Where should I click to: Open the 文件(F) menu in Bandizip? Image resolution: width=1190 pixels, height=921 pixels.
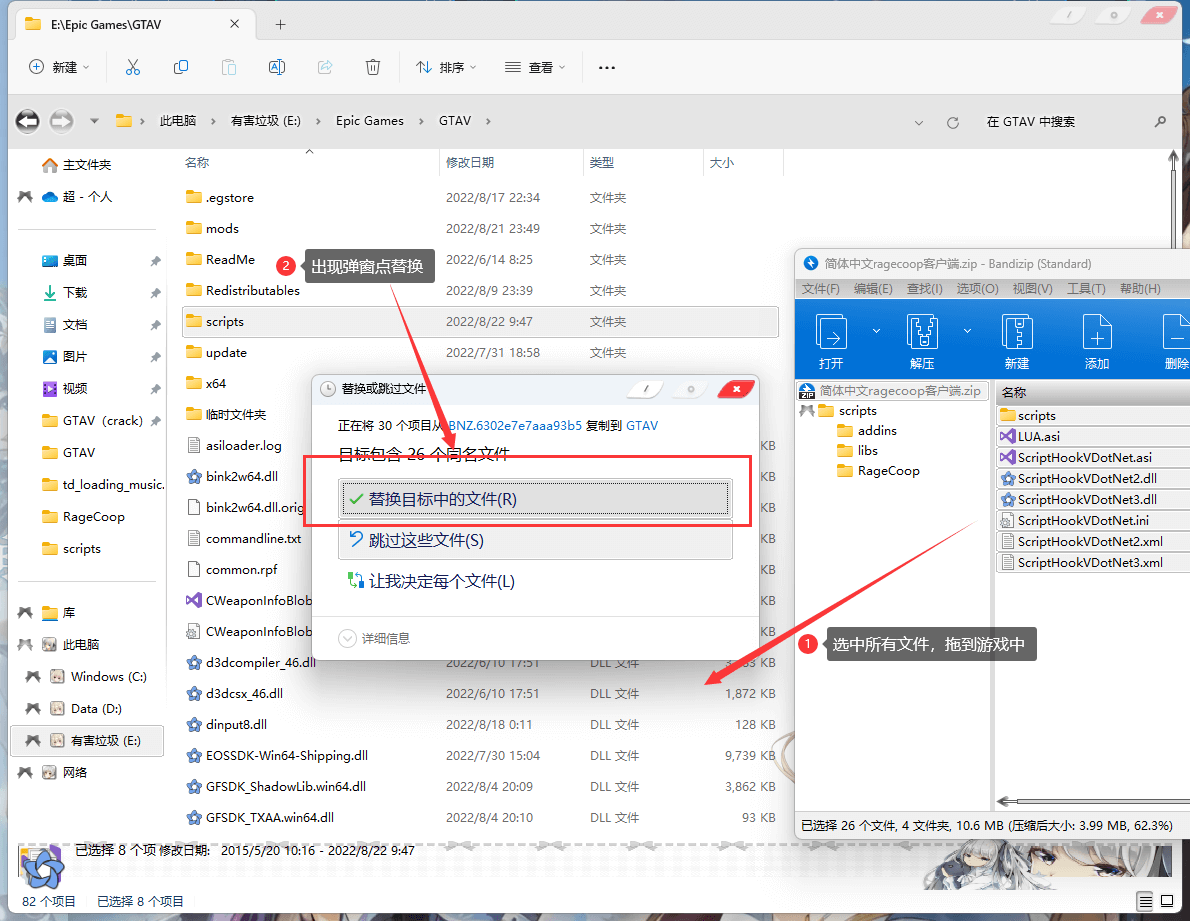(x=820, y=288)
